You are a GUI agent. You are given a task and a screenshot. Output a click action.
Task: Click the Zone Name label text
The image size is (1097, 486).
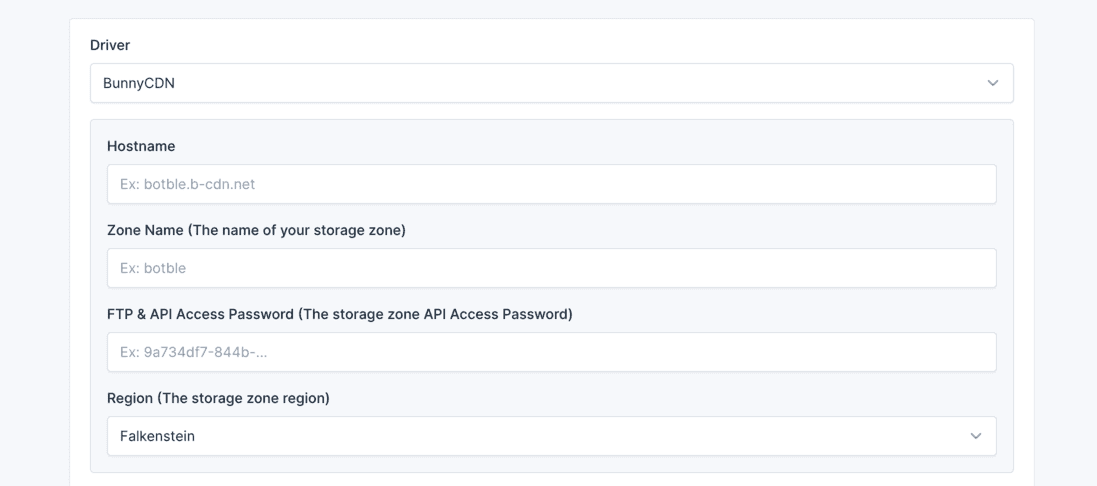[256, 230]
